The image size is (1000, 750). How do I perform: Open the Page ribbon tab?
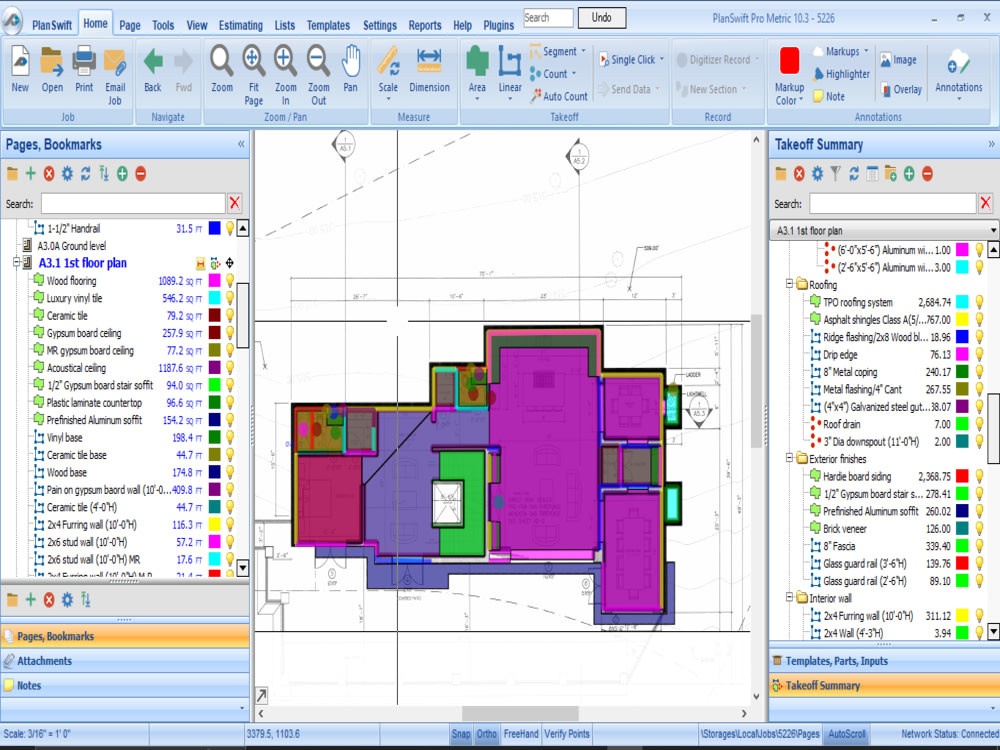129,26
